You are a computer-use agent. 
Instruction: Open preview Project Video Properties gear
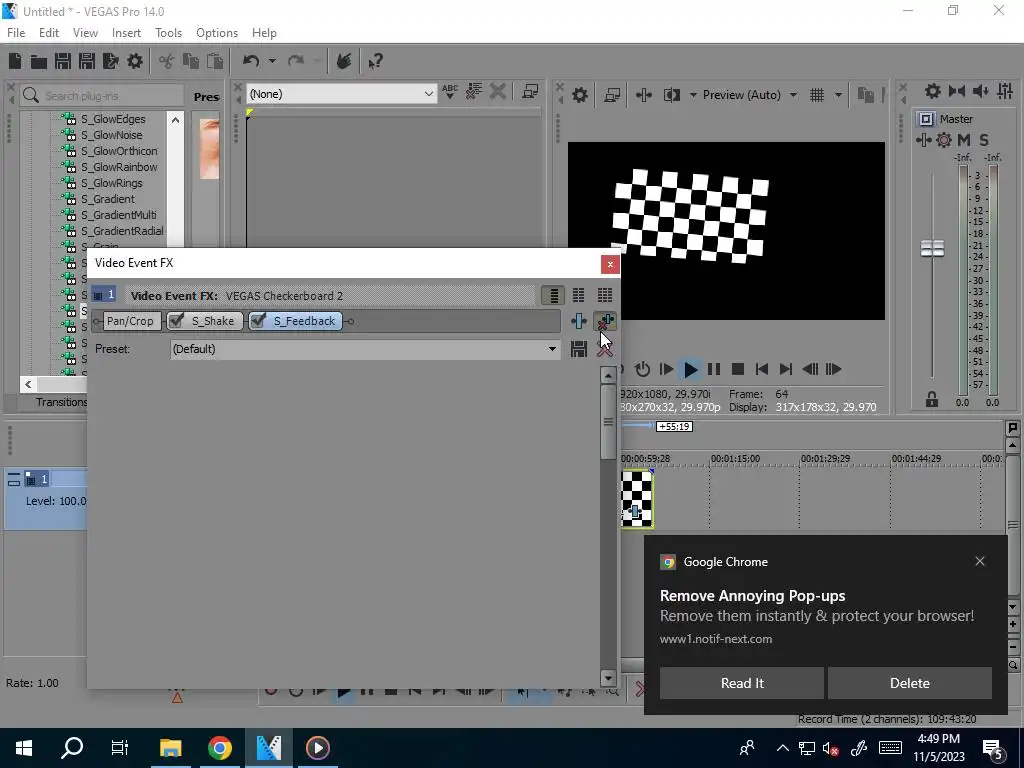pos(580,95)
